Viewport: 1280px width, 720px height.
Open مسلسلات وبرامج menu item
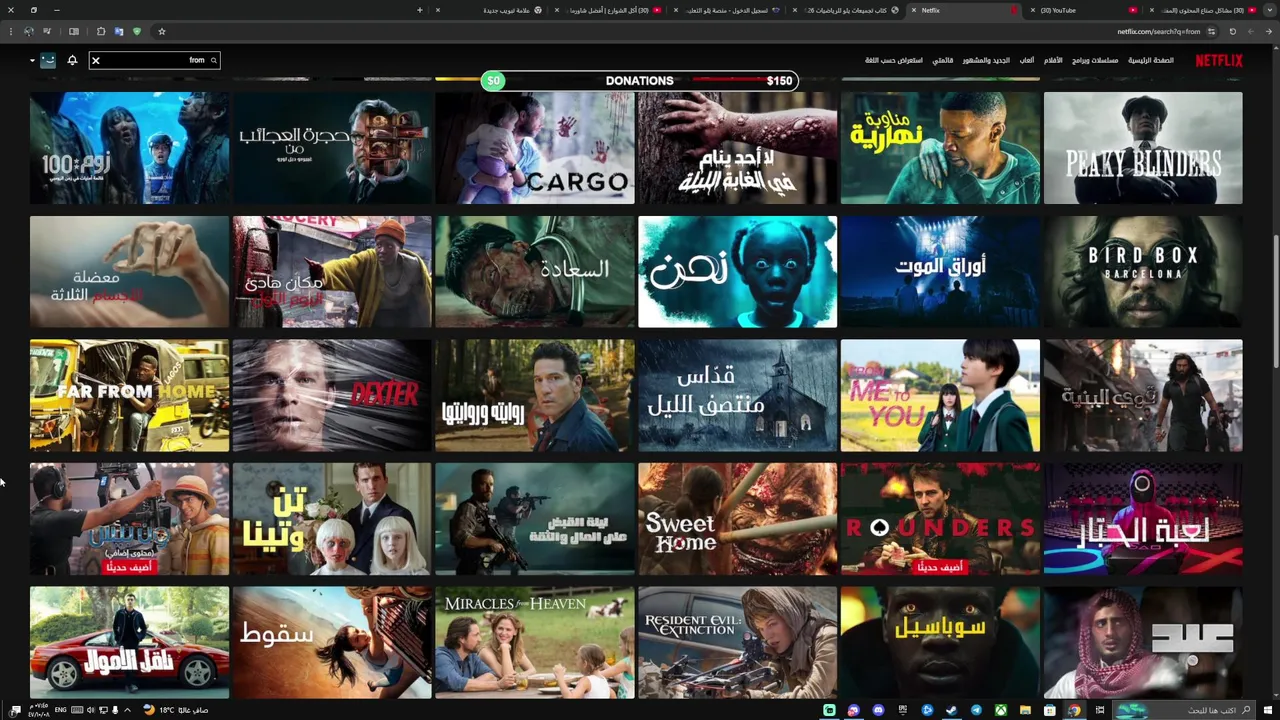(x=1095, y=60)
